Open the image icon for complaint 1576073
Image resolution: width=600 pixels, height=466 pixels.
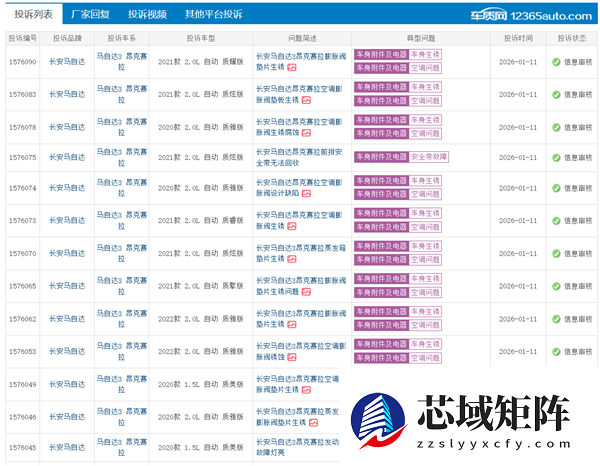tap(292, 226)
